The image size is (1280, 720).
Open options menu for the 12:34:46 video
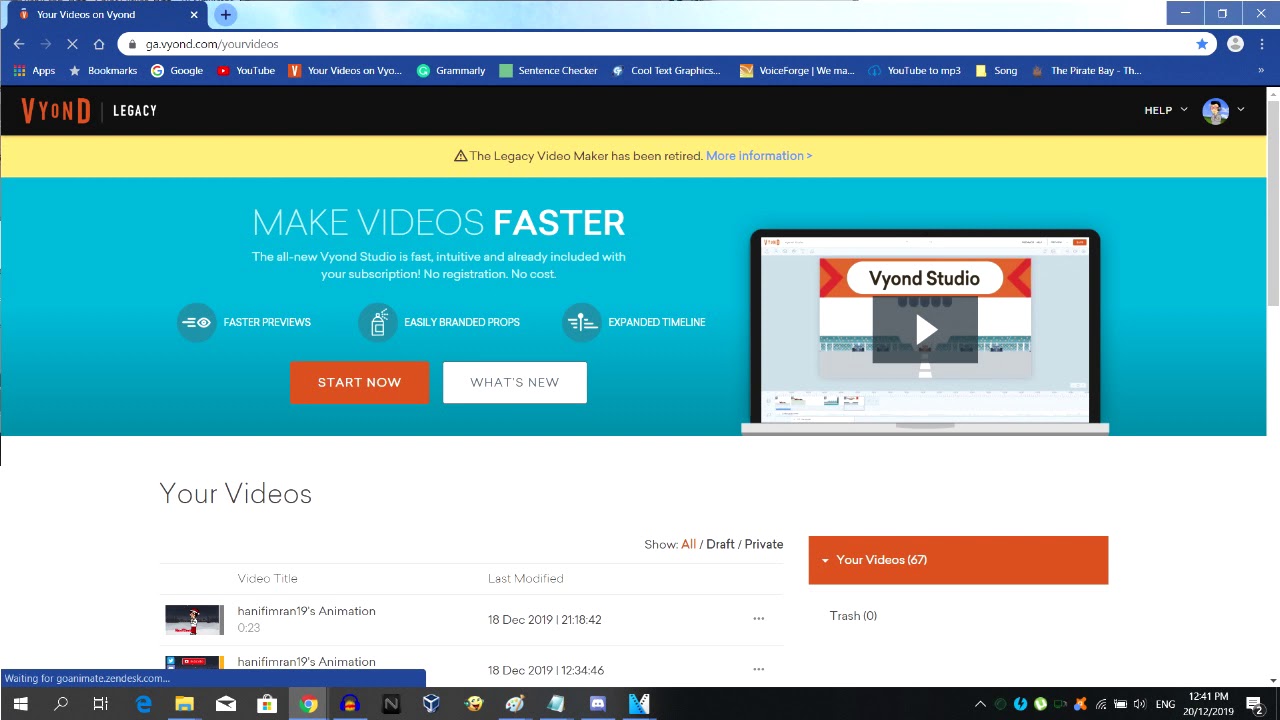point(759,669)
